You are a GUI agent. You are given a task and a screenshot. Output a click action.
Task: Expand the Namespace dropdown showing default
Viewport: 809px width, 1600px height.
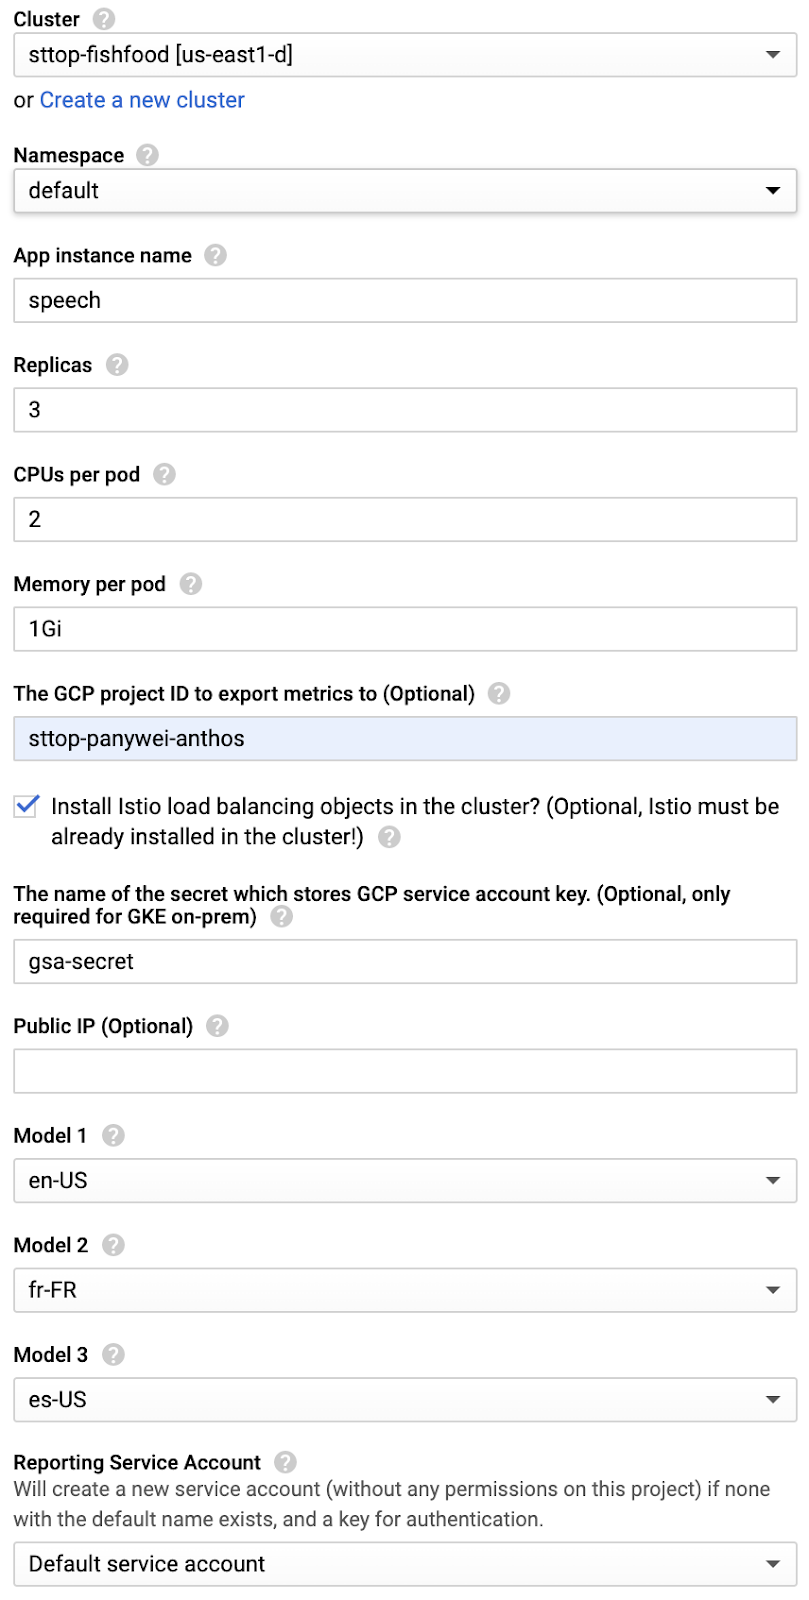coord(404,191)
